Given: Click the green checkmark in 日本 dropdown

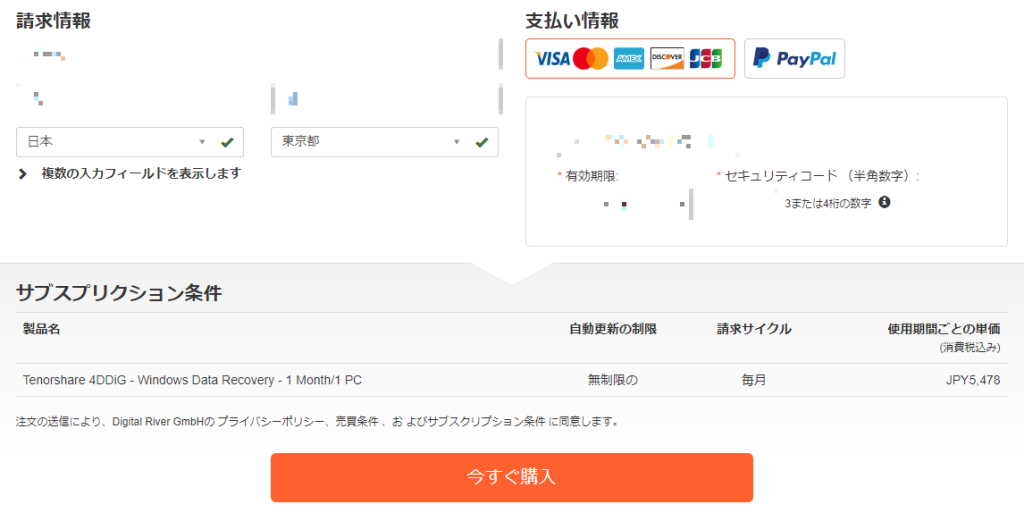Looking at the screenshot, I should coord(227,142).
